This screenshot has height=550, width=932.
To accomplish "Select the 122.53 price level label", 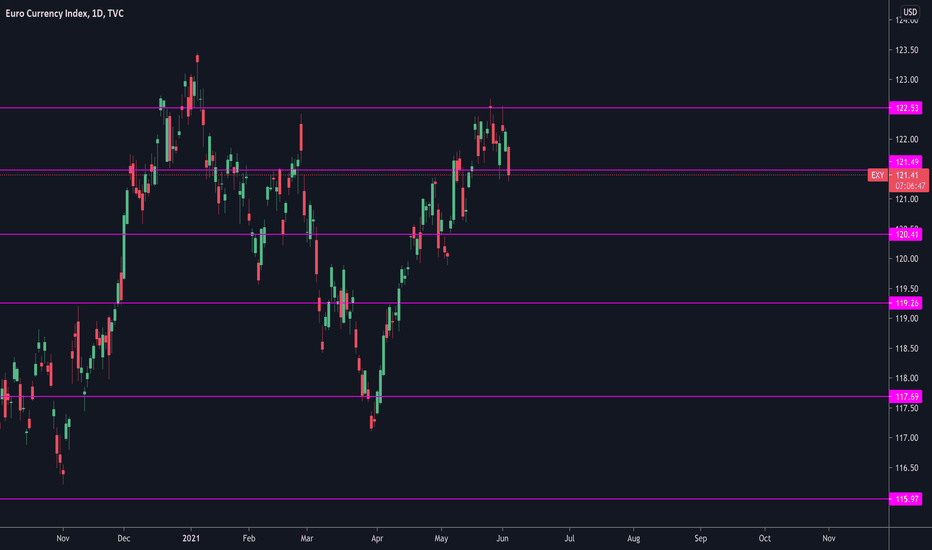I will [x=906, y=108].
